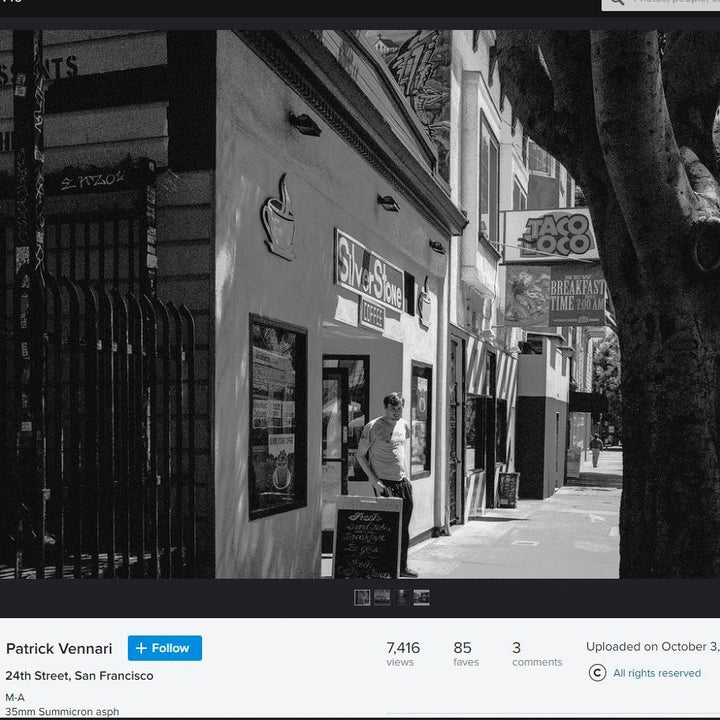Click the plus icon on Follow
Screen dimensions: 720x720
pos(141,648)
